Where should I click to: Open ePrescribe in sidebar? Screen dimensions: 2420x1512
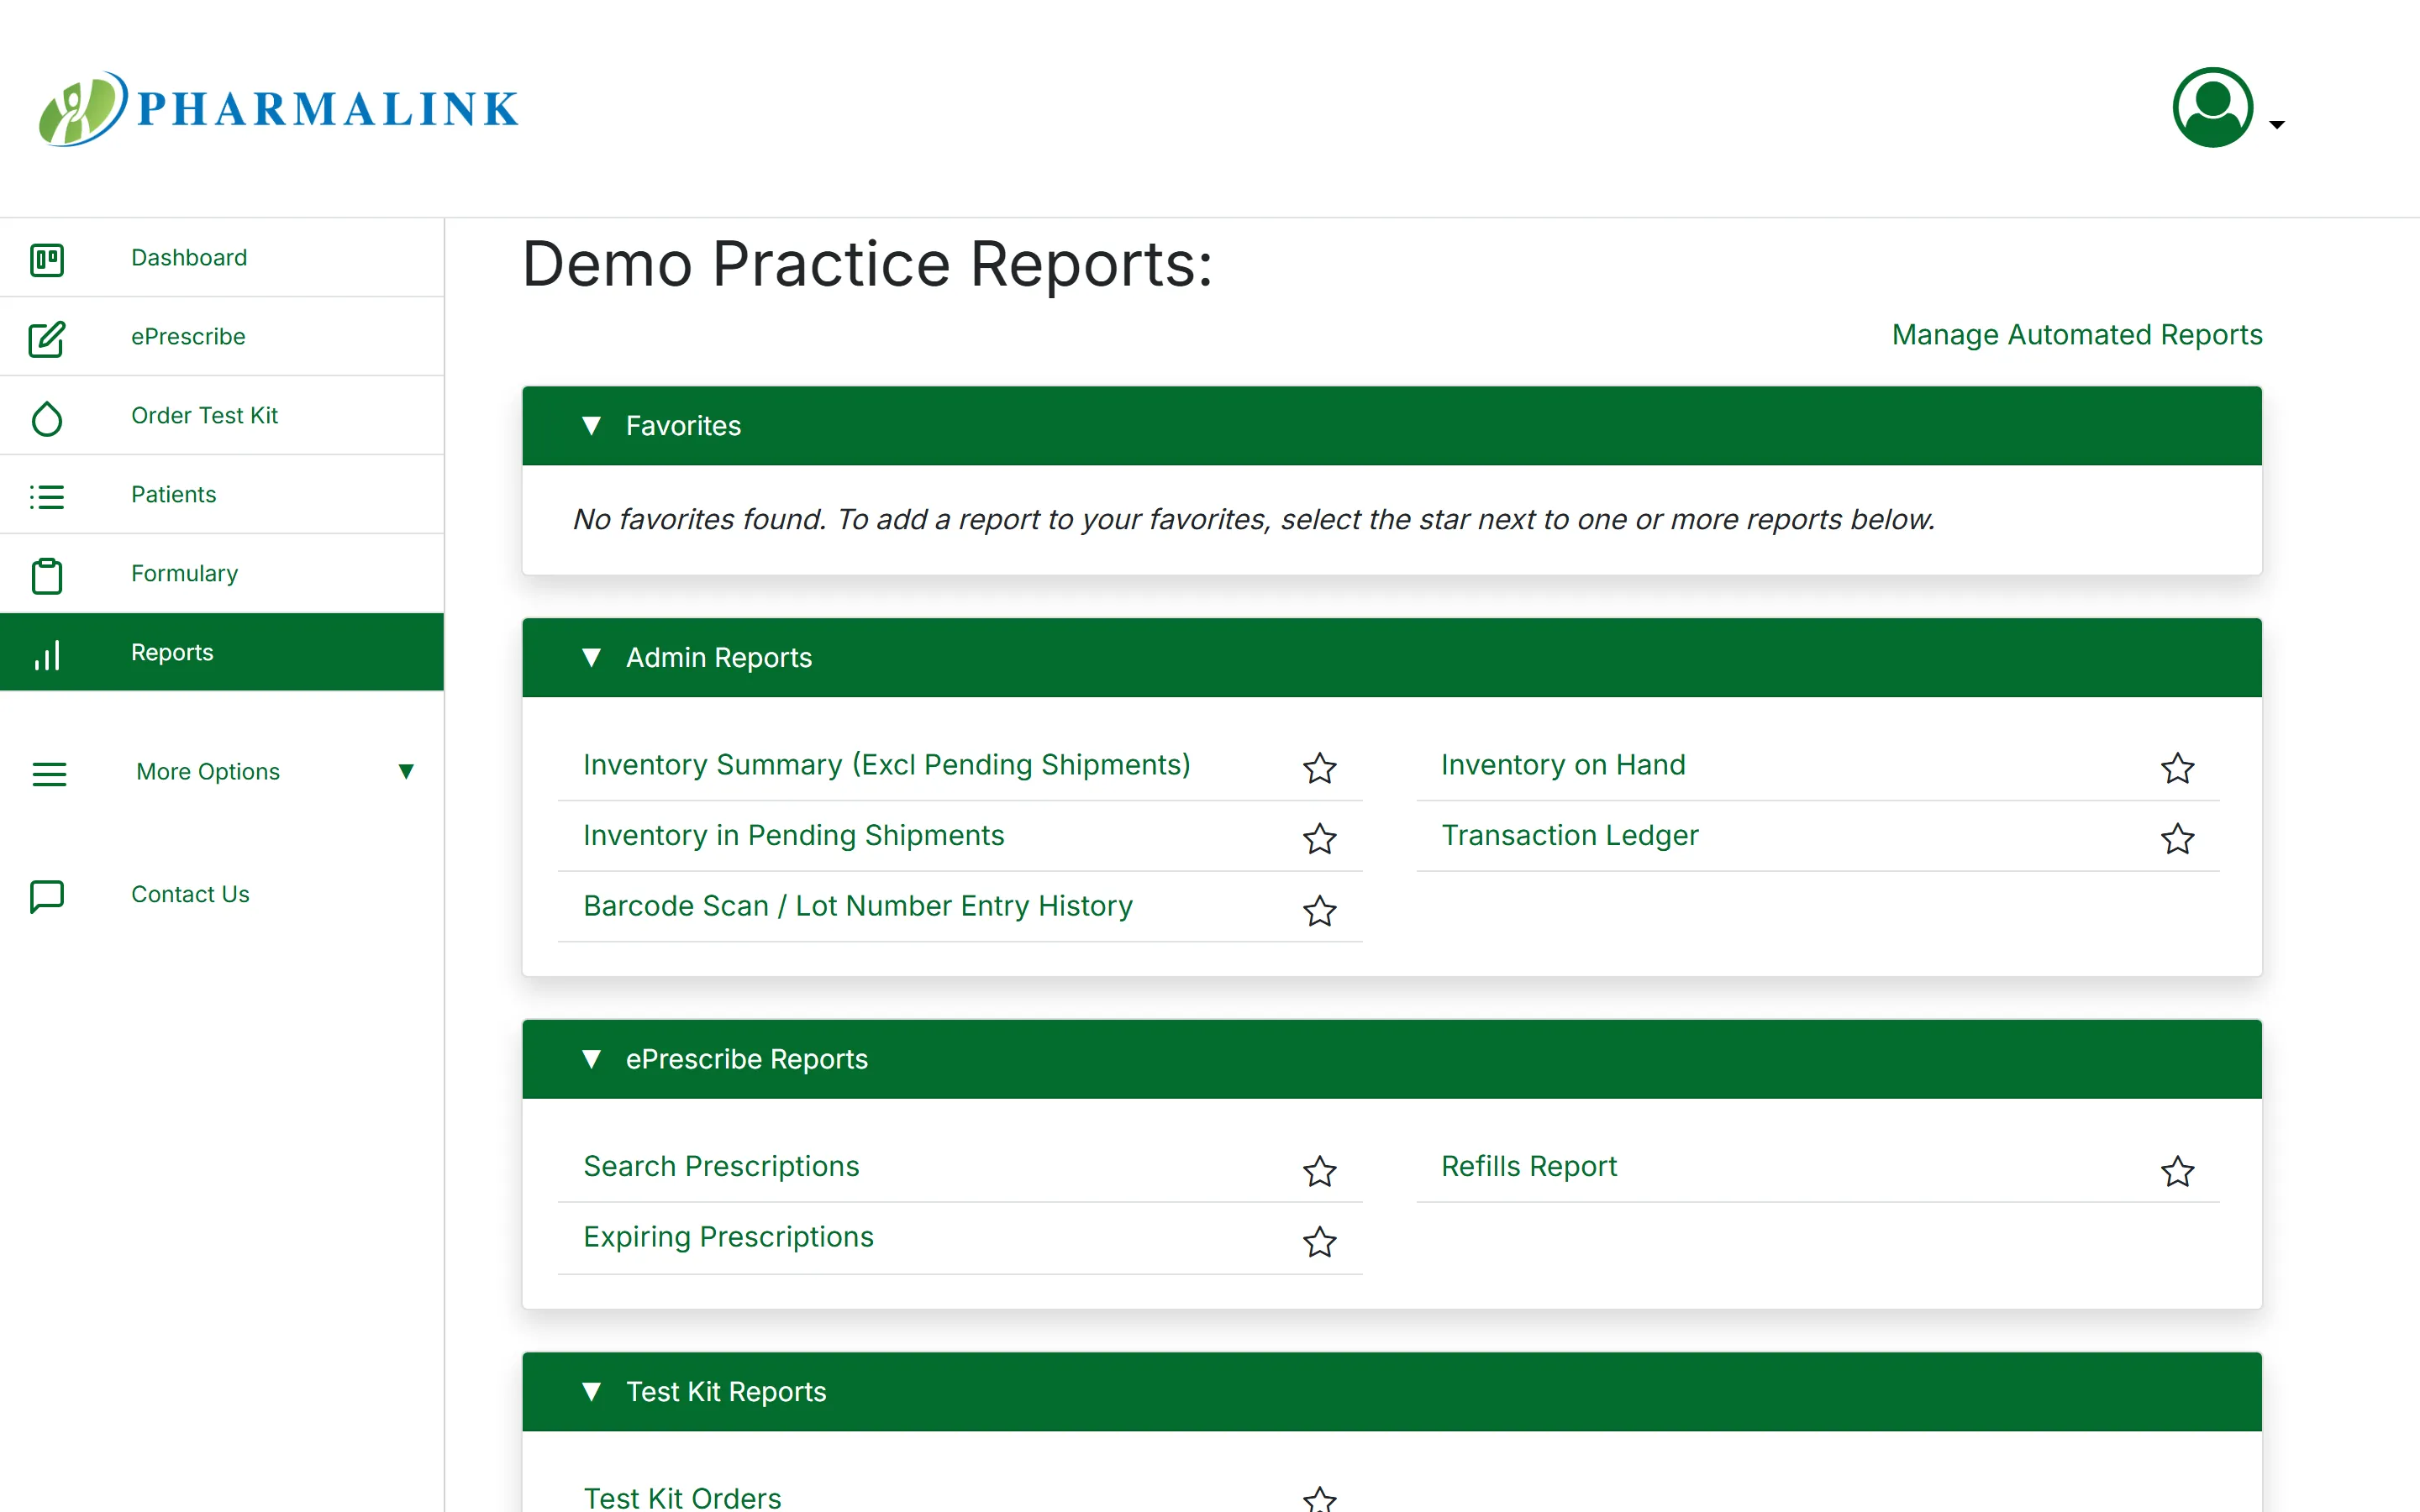coord(188,336)
